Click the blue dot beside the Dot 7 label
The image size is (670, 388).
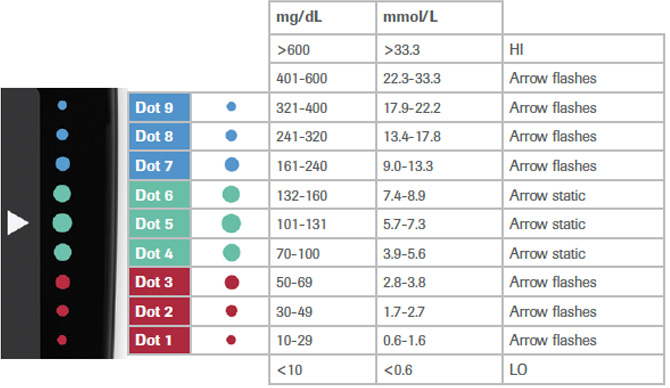coord(232,165)
